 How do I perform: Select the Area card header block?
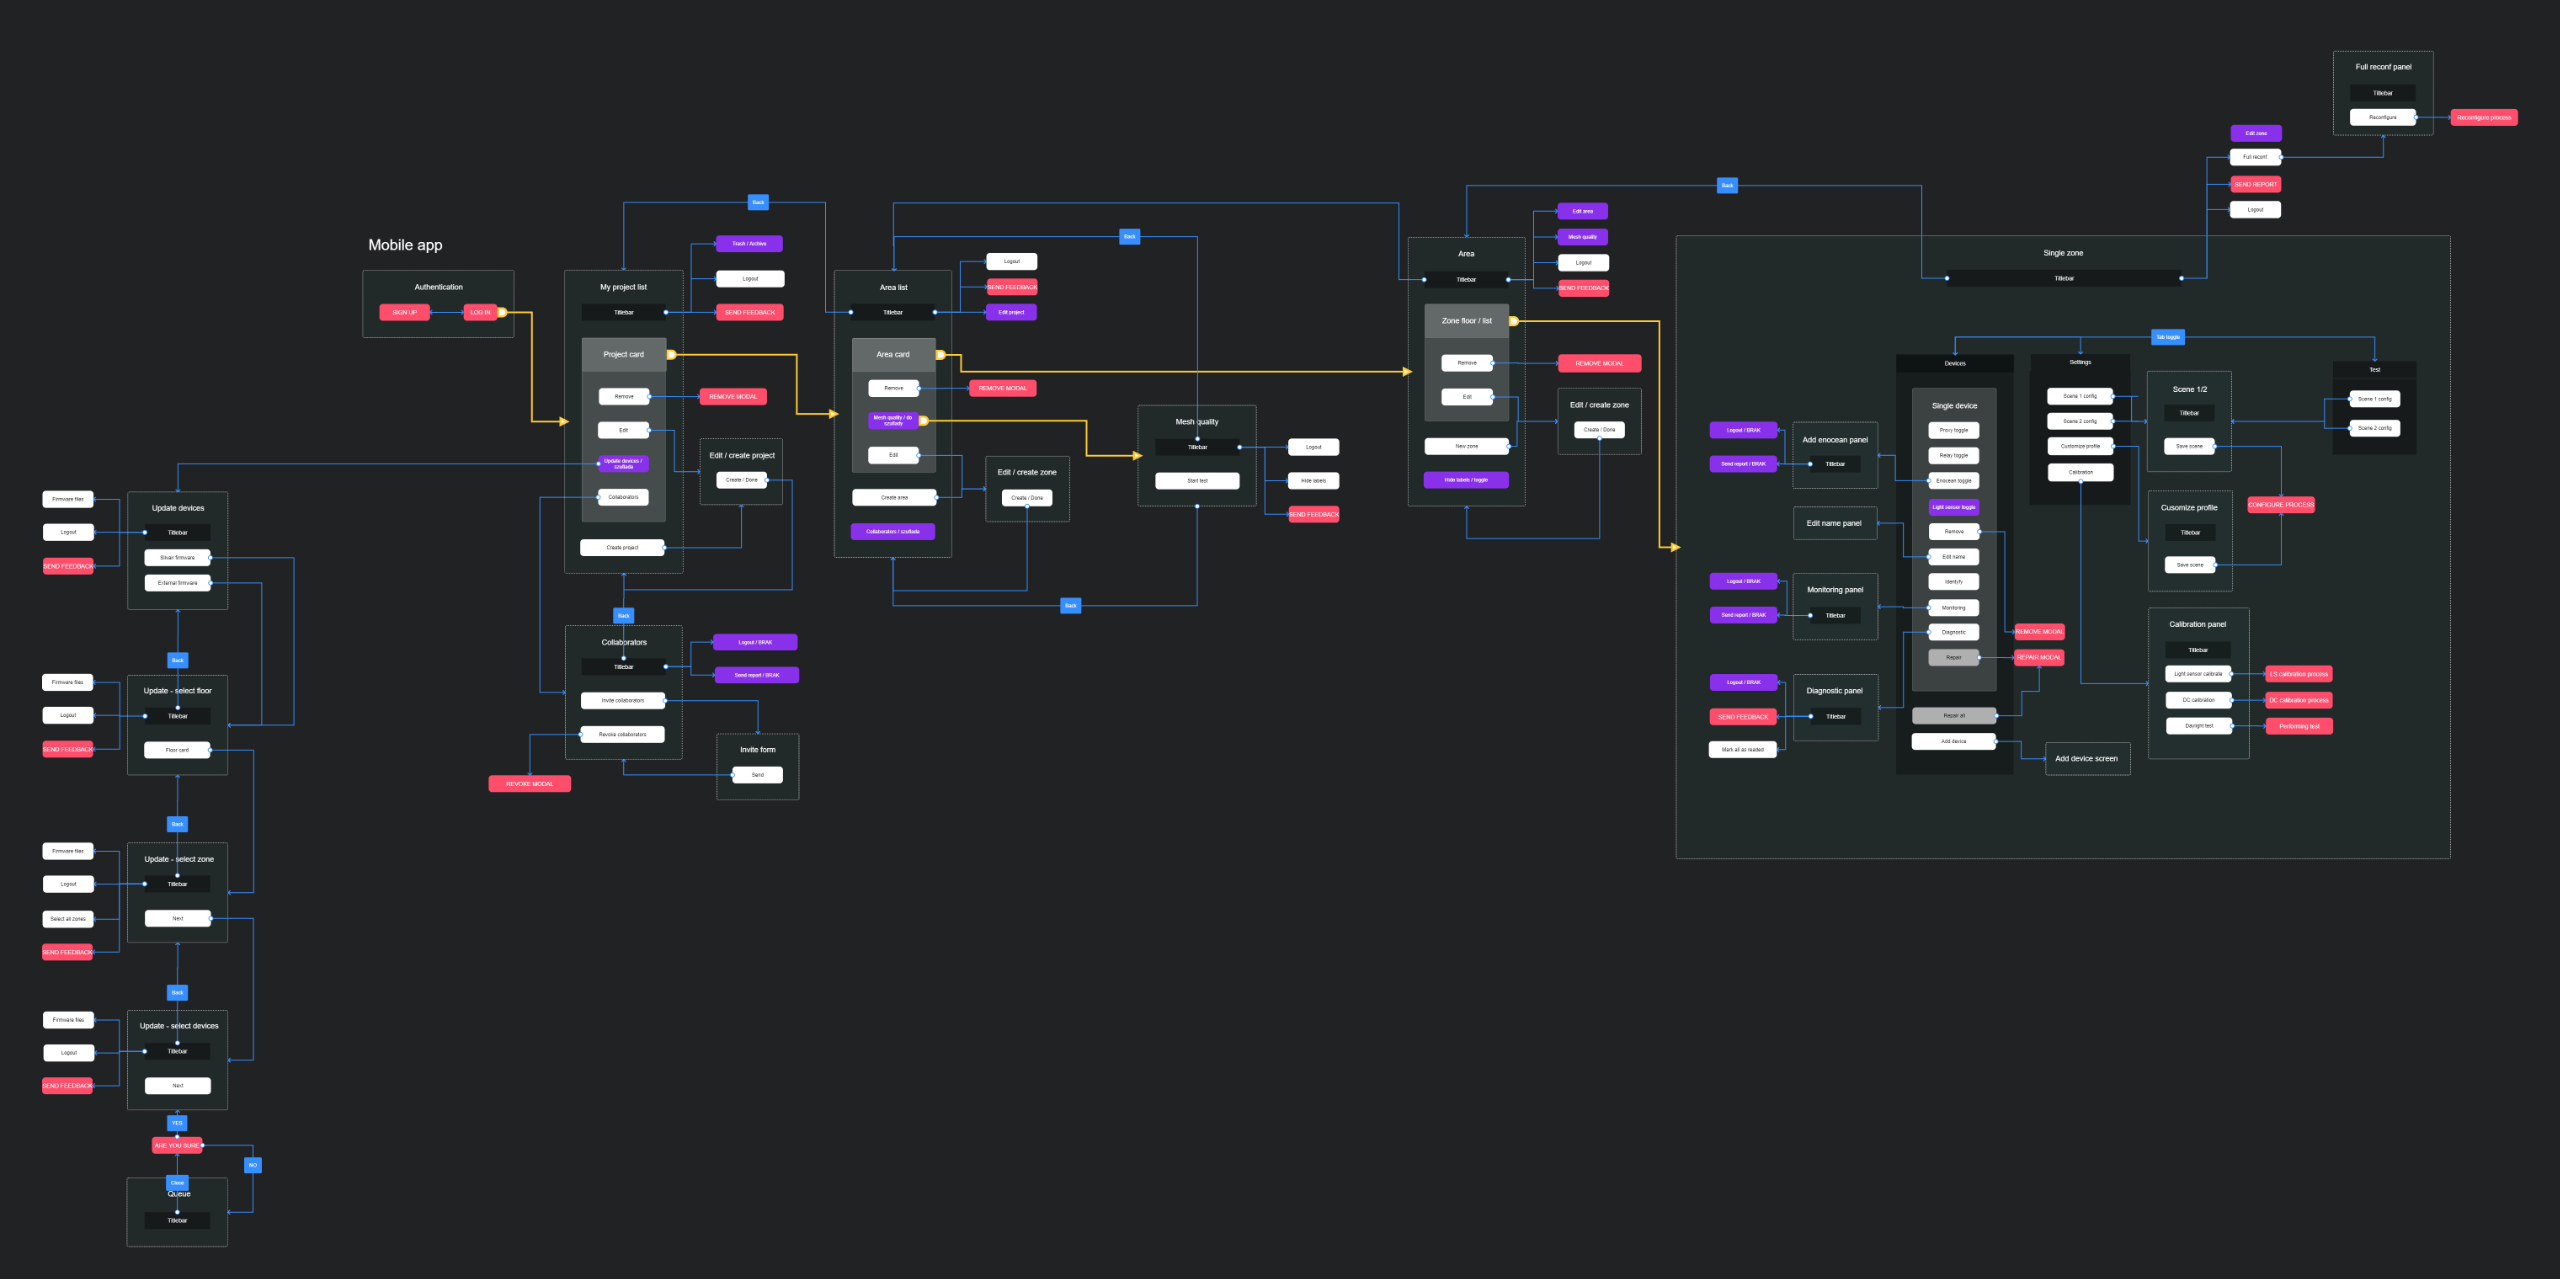[893, 354]
